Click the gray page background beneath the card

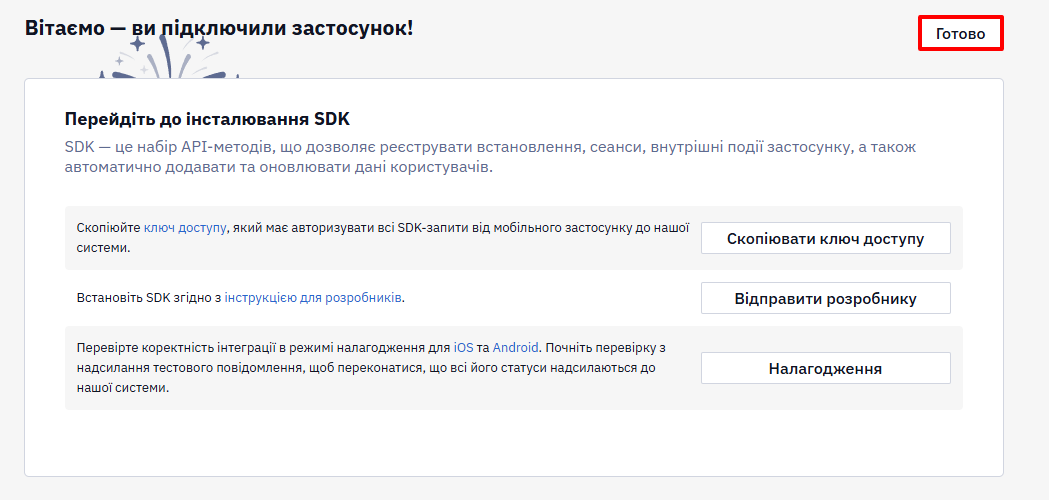coord(514,489)
